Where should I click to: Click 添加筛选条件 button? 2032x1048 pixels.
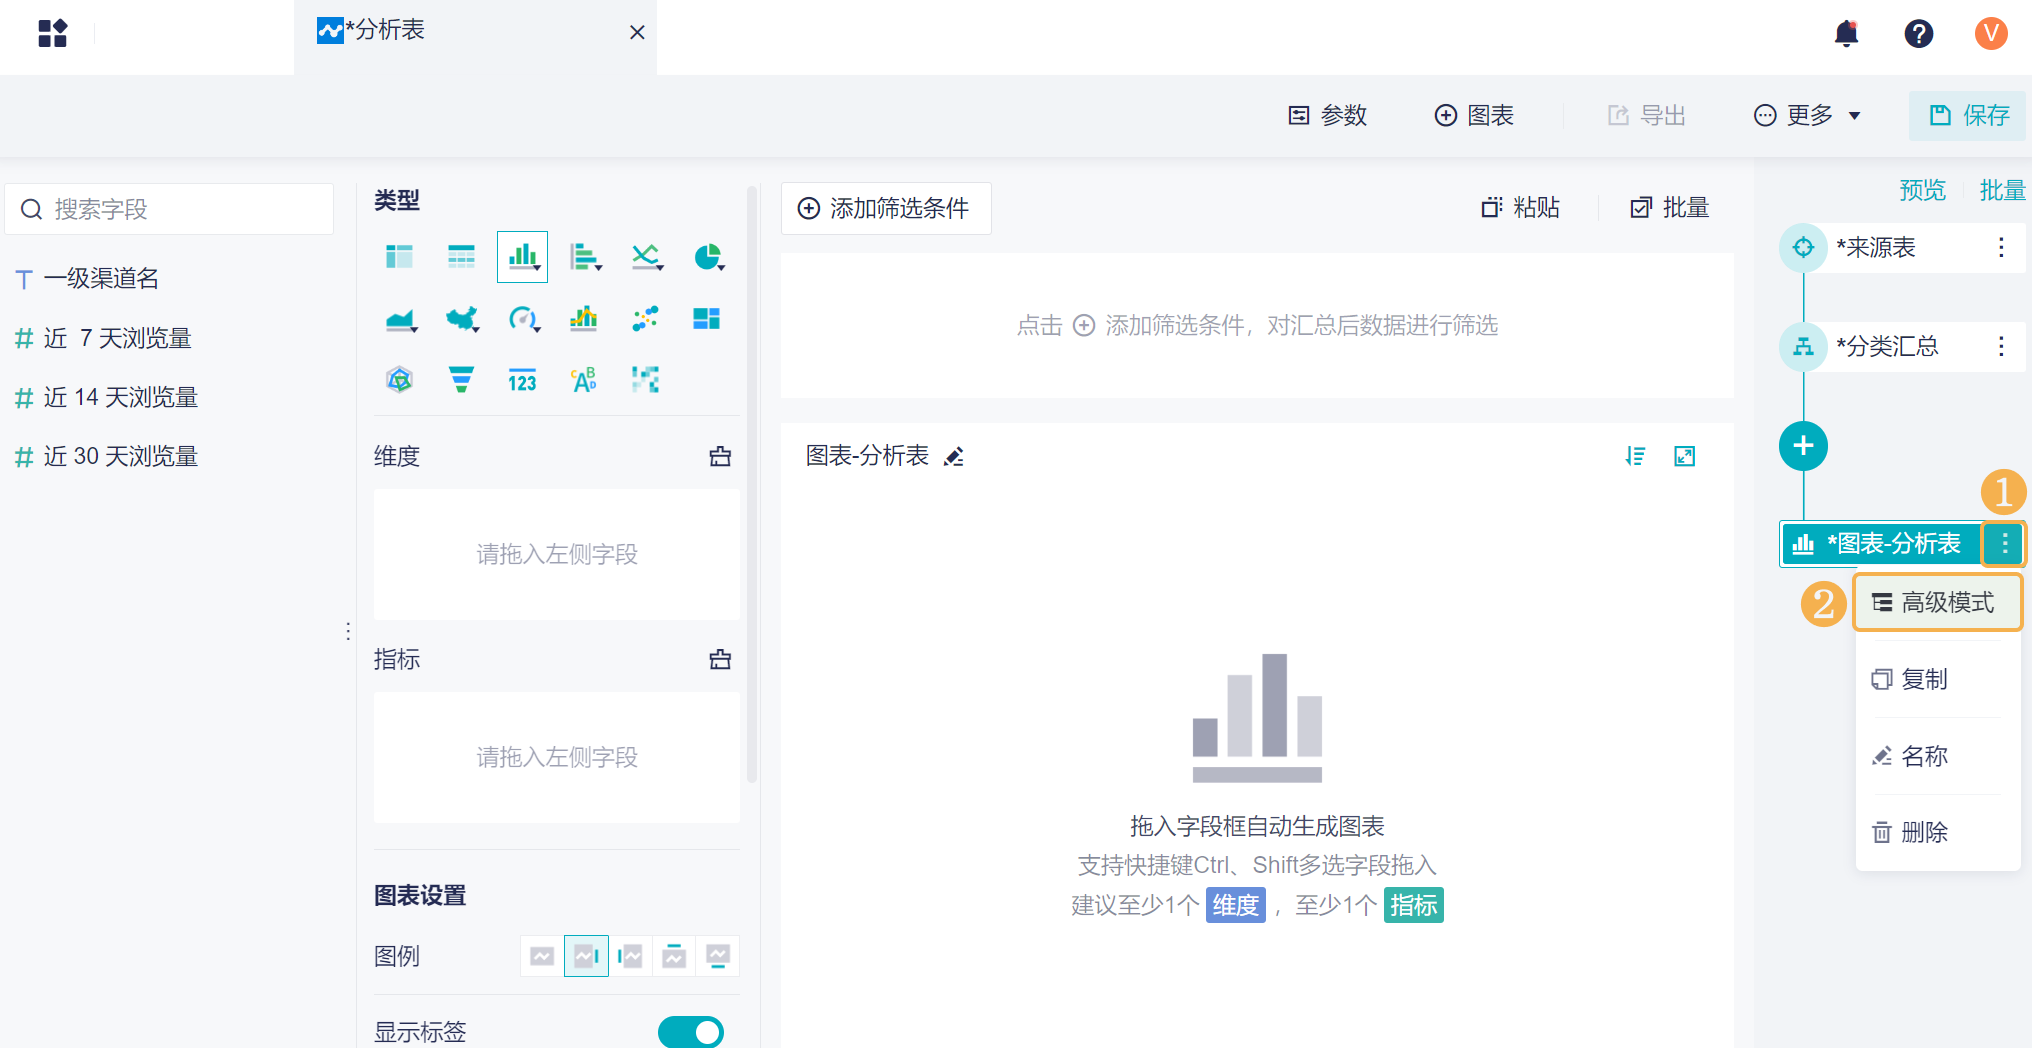pos(885,208)
